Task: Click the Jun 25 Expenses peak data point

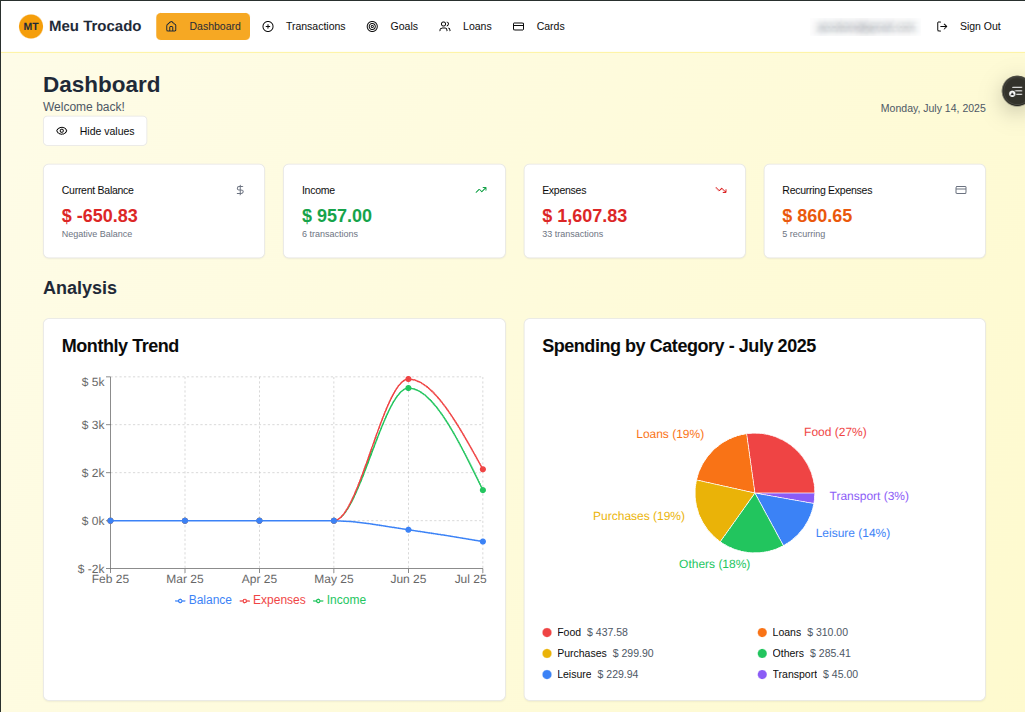Action: [408, 379]
